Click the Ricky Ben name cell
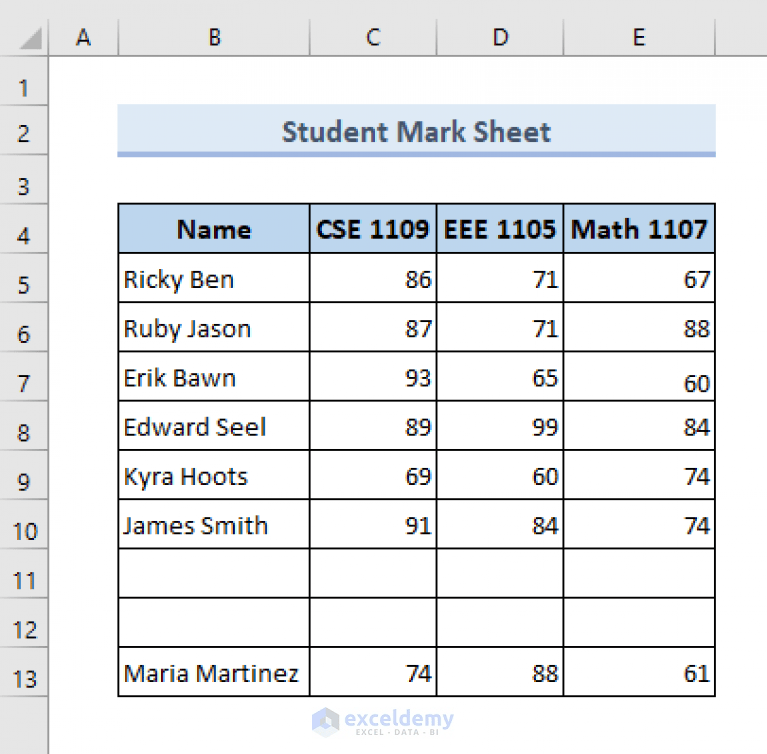This screenshot has height=754, width=767. (x=214, y=278)
